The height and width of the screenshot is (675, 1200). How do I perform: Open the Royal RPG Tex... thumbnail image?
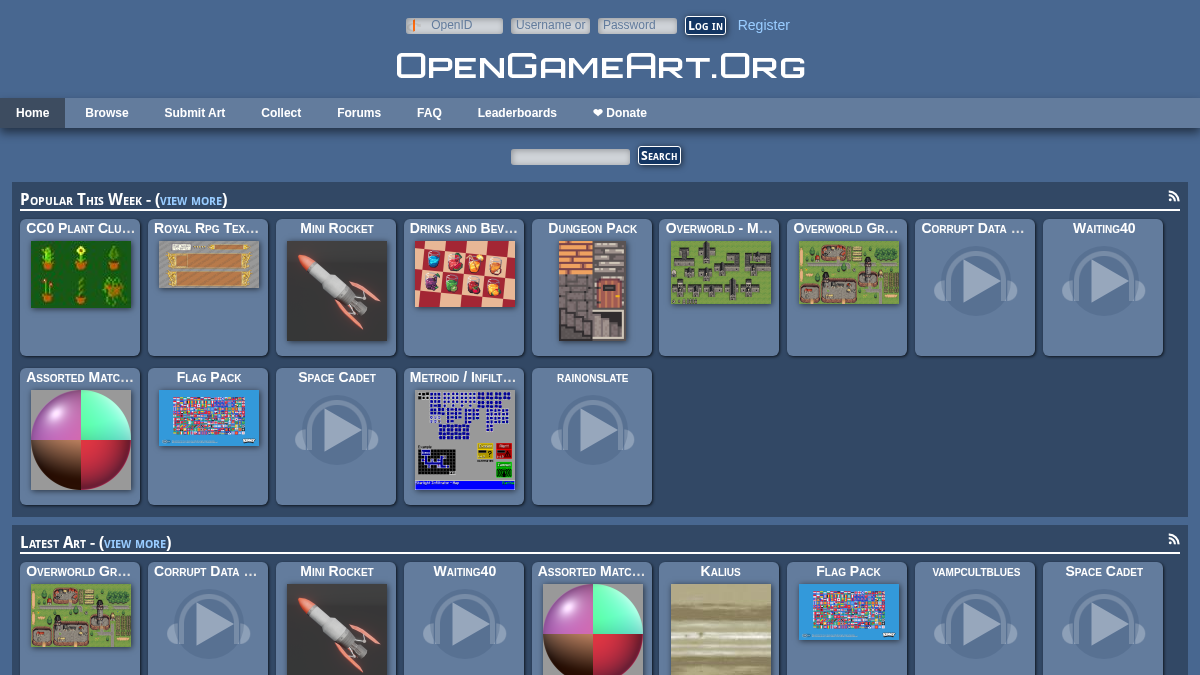pos(209,264)
